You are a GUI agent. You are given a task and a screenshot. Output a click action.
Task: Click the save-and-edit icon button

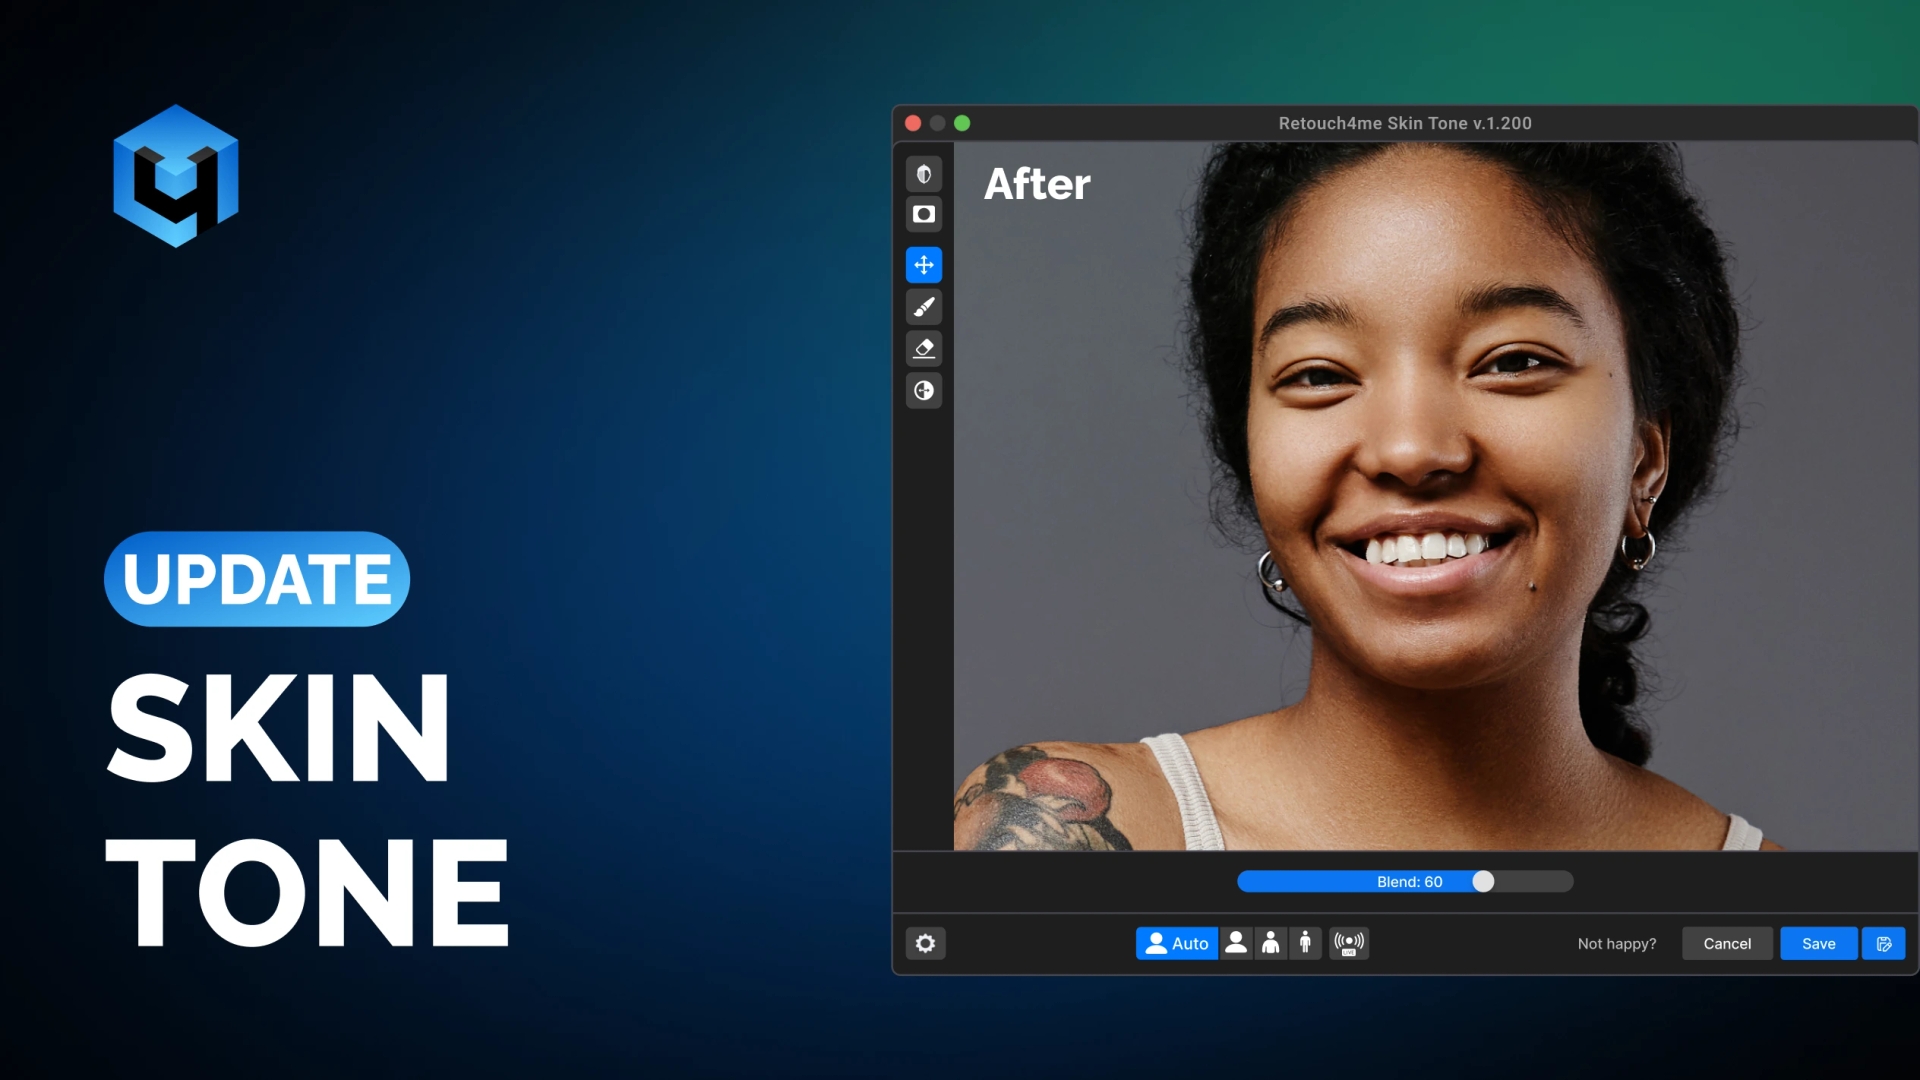[1884, 943]
